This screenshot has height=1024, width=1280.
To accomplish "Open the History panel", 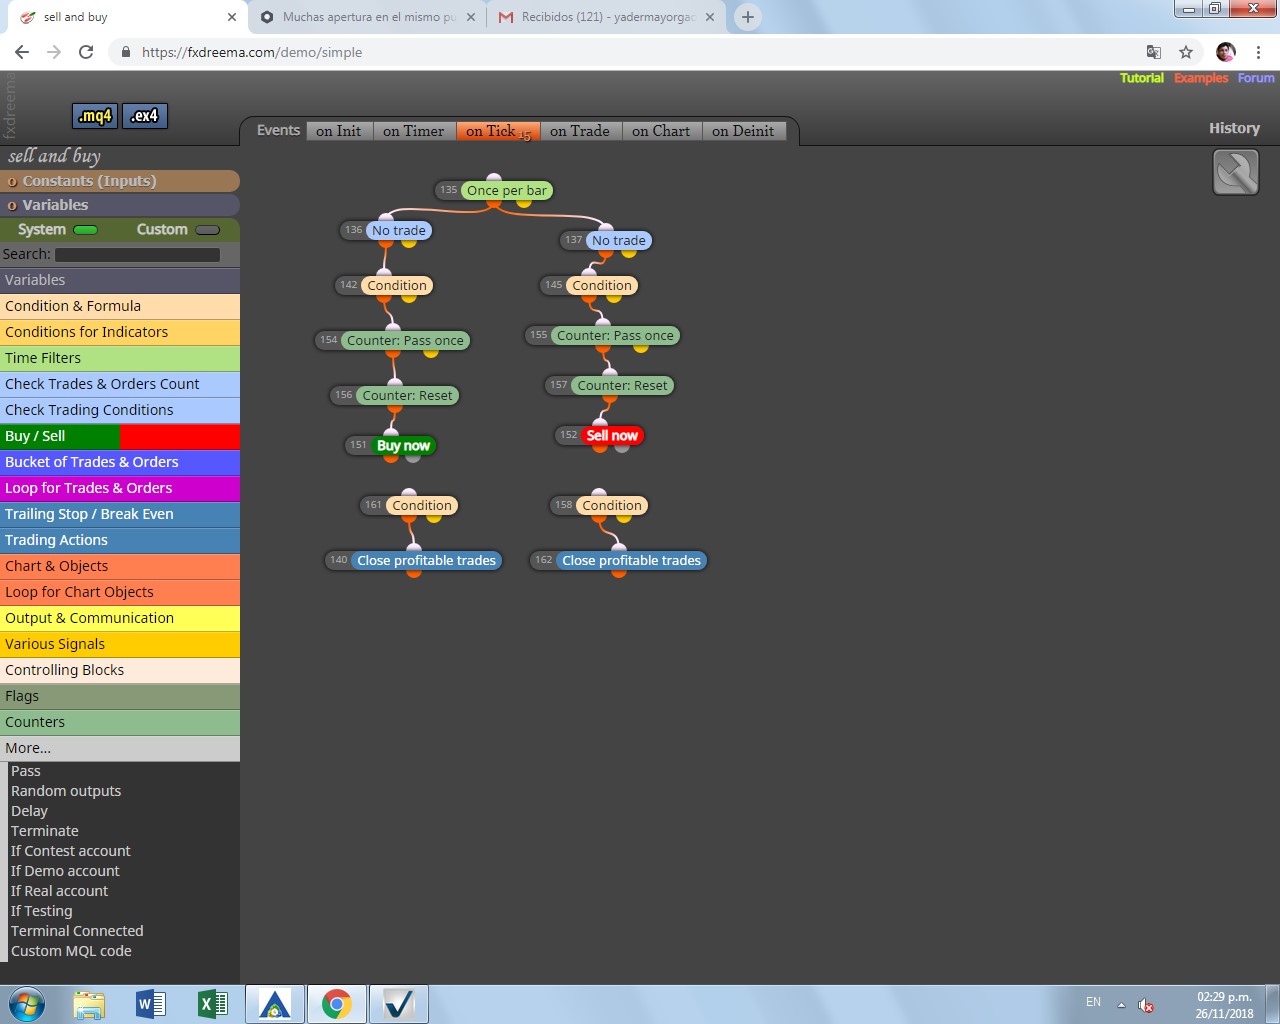I will click(1234, 128).
